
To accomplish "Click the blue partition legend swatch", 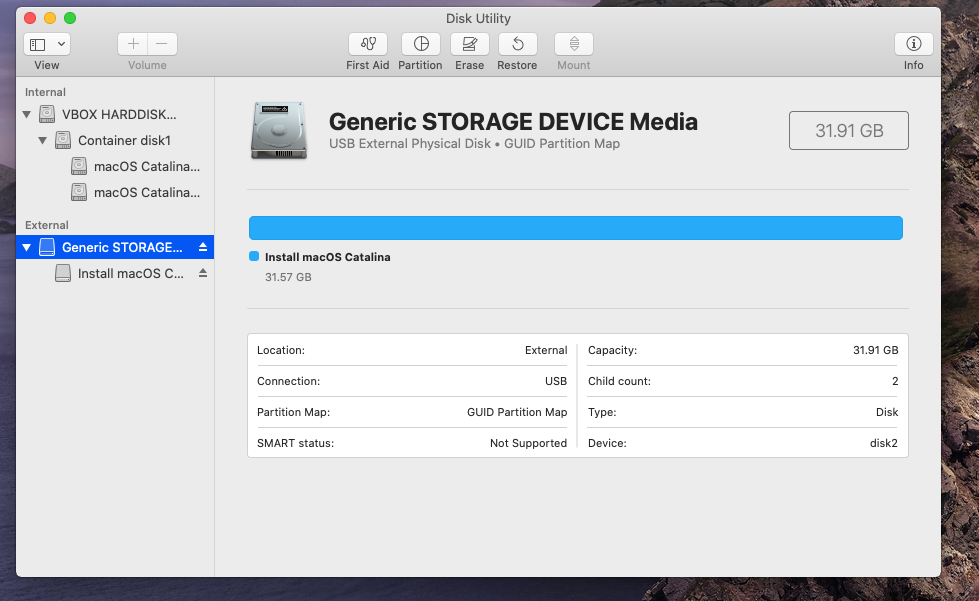I will point(254,257).
